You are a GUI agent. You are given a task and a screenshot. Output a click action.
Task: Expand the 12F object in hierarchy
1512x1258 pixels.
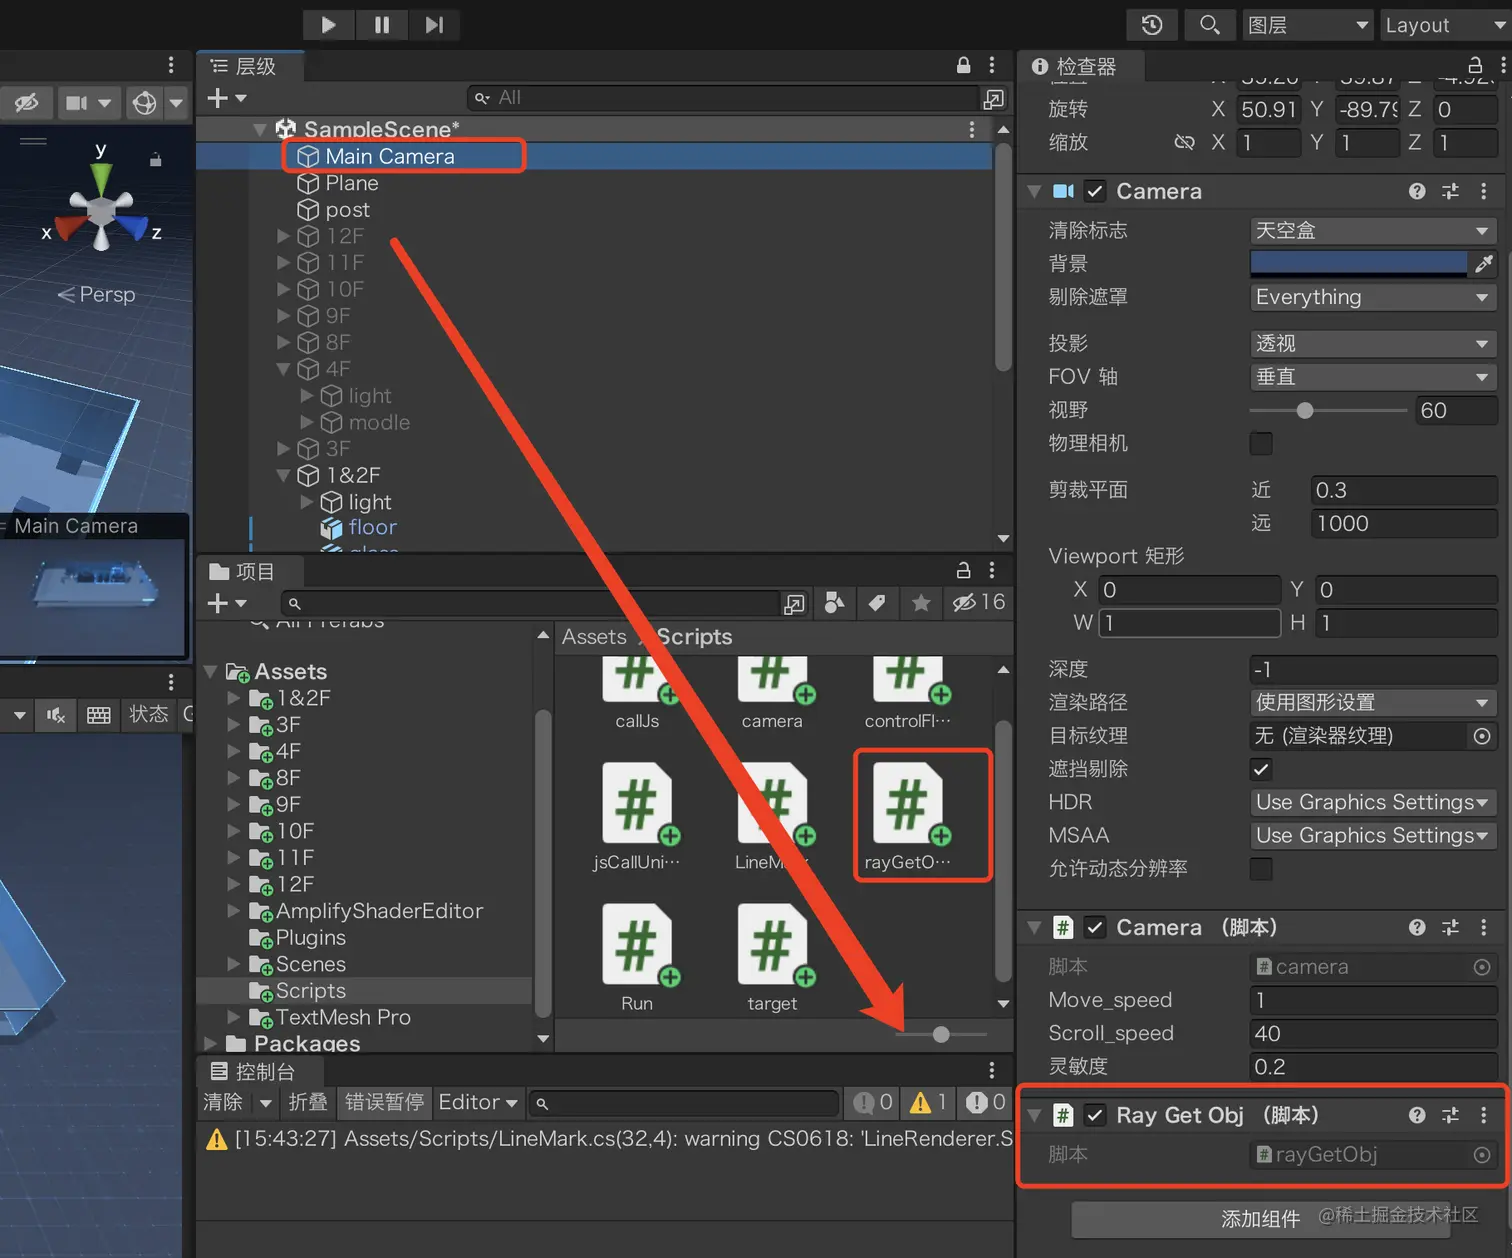283,236
